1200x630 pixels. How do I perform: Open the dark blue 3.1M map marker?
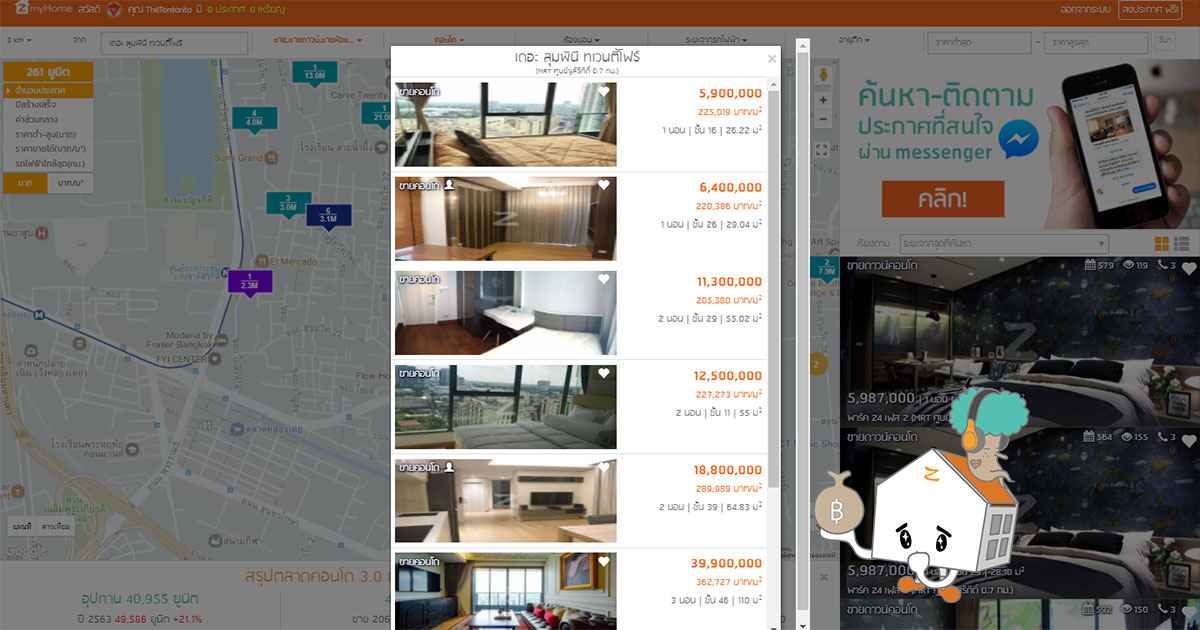click(x=328, y=216)
